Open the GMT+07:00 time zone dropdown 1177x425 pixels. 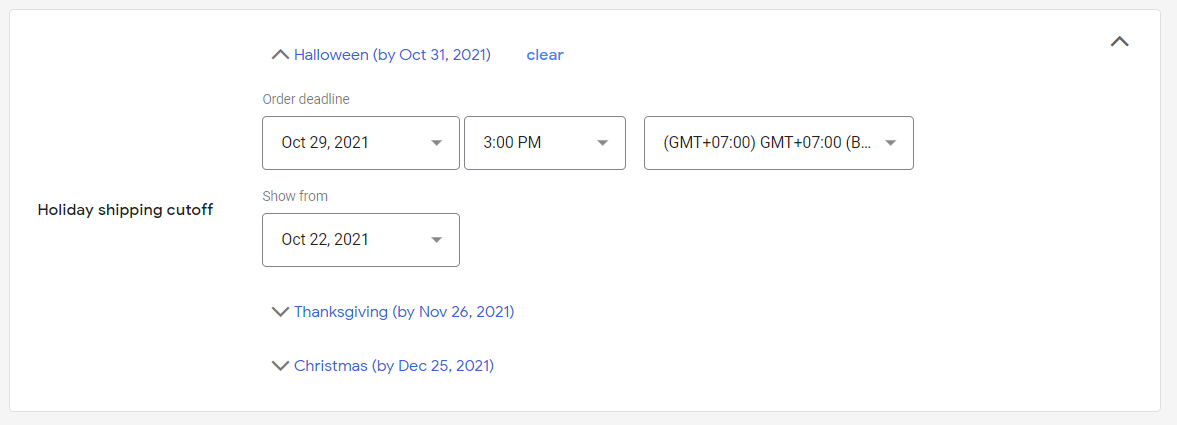tap(778, 143)
